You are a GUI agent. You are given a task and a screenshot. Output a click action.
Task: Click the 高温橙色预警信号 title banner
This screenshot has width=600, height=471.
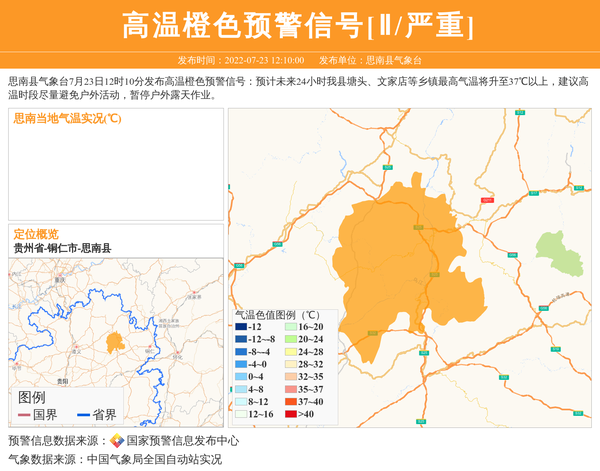(298, 25)
